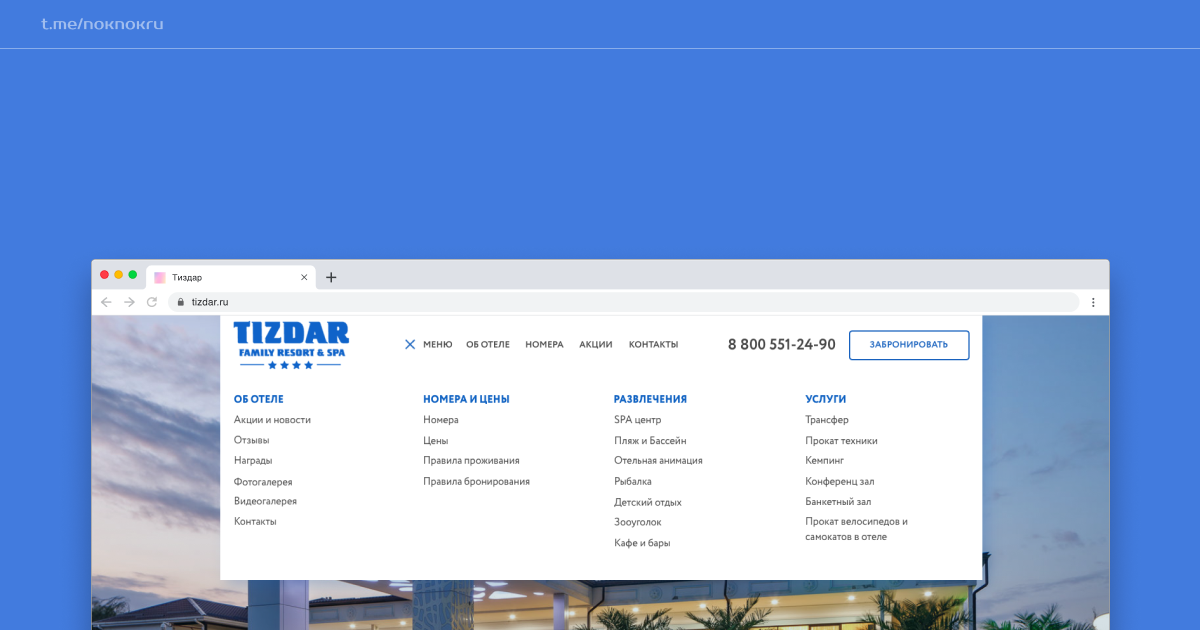The height and width of the screenshot is (630, 1200).
Task: Click the browser forward arrow
Action: tap(129, 302)
